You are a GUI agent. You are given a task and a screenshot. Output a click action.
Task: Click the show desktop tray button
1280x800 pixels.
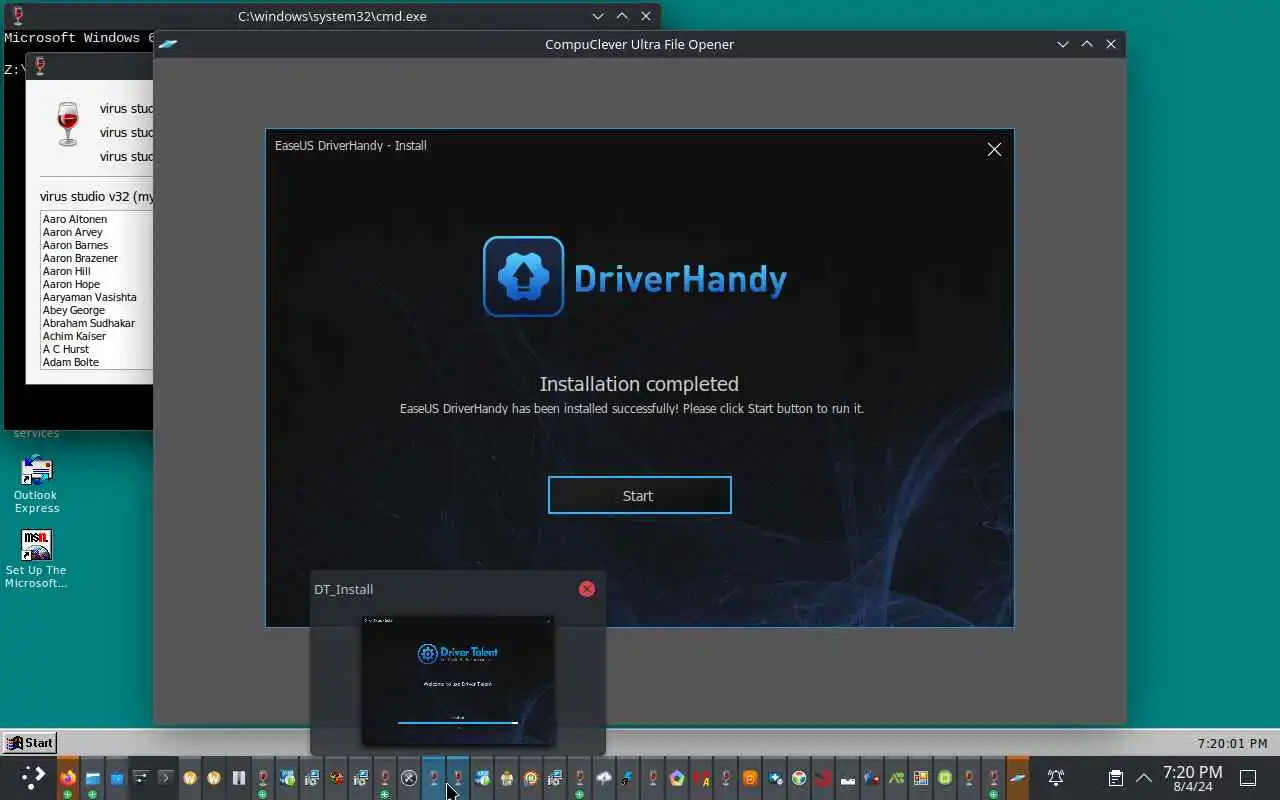pos(1248,778)
